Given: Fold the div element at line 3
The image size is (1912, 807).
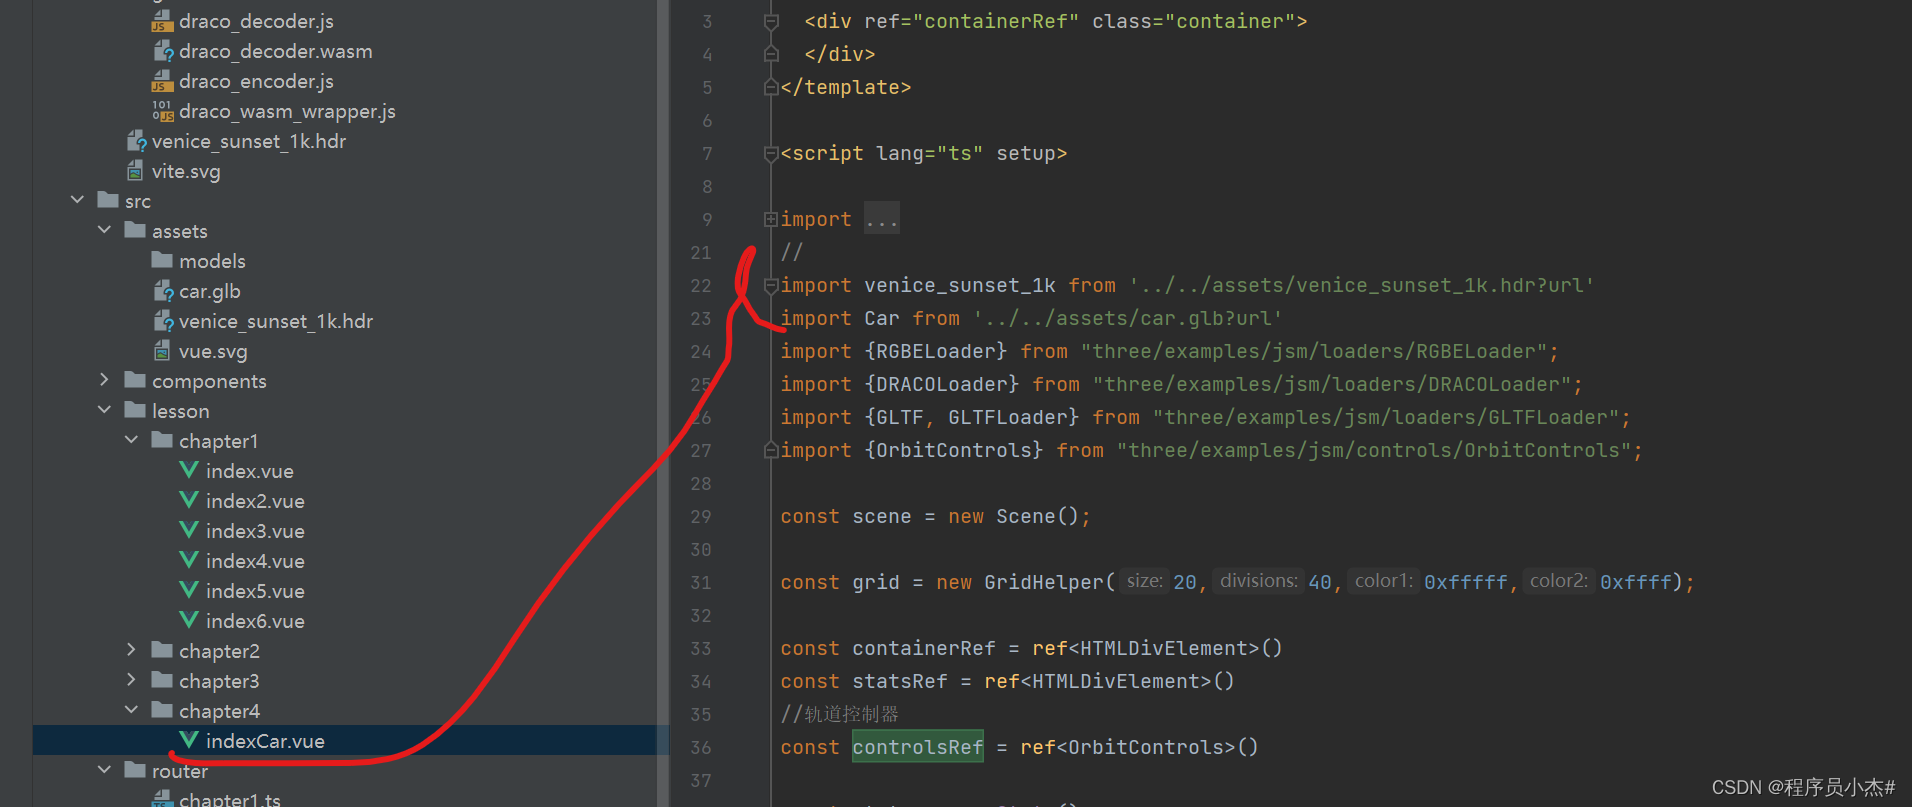Looking at the screenshot, I should coord(771,21).
